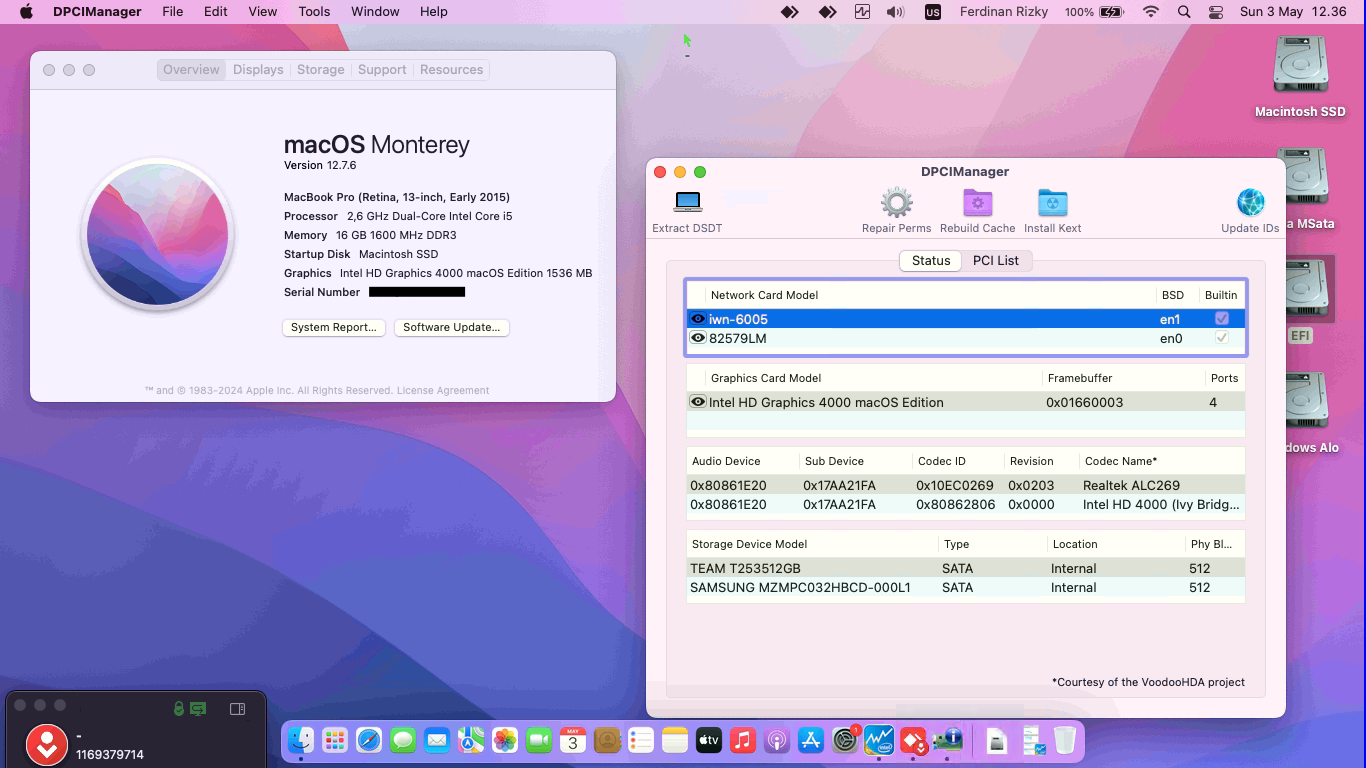This screenshot has width=1366, height=768.
Task: Open Trash in the Dock
Action: coord(1064,740)
